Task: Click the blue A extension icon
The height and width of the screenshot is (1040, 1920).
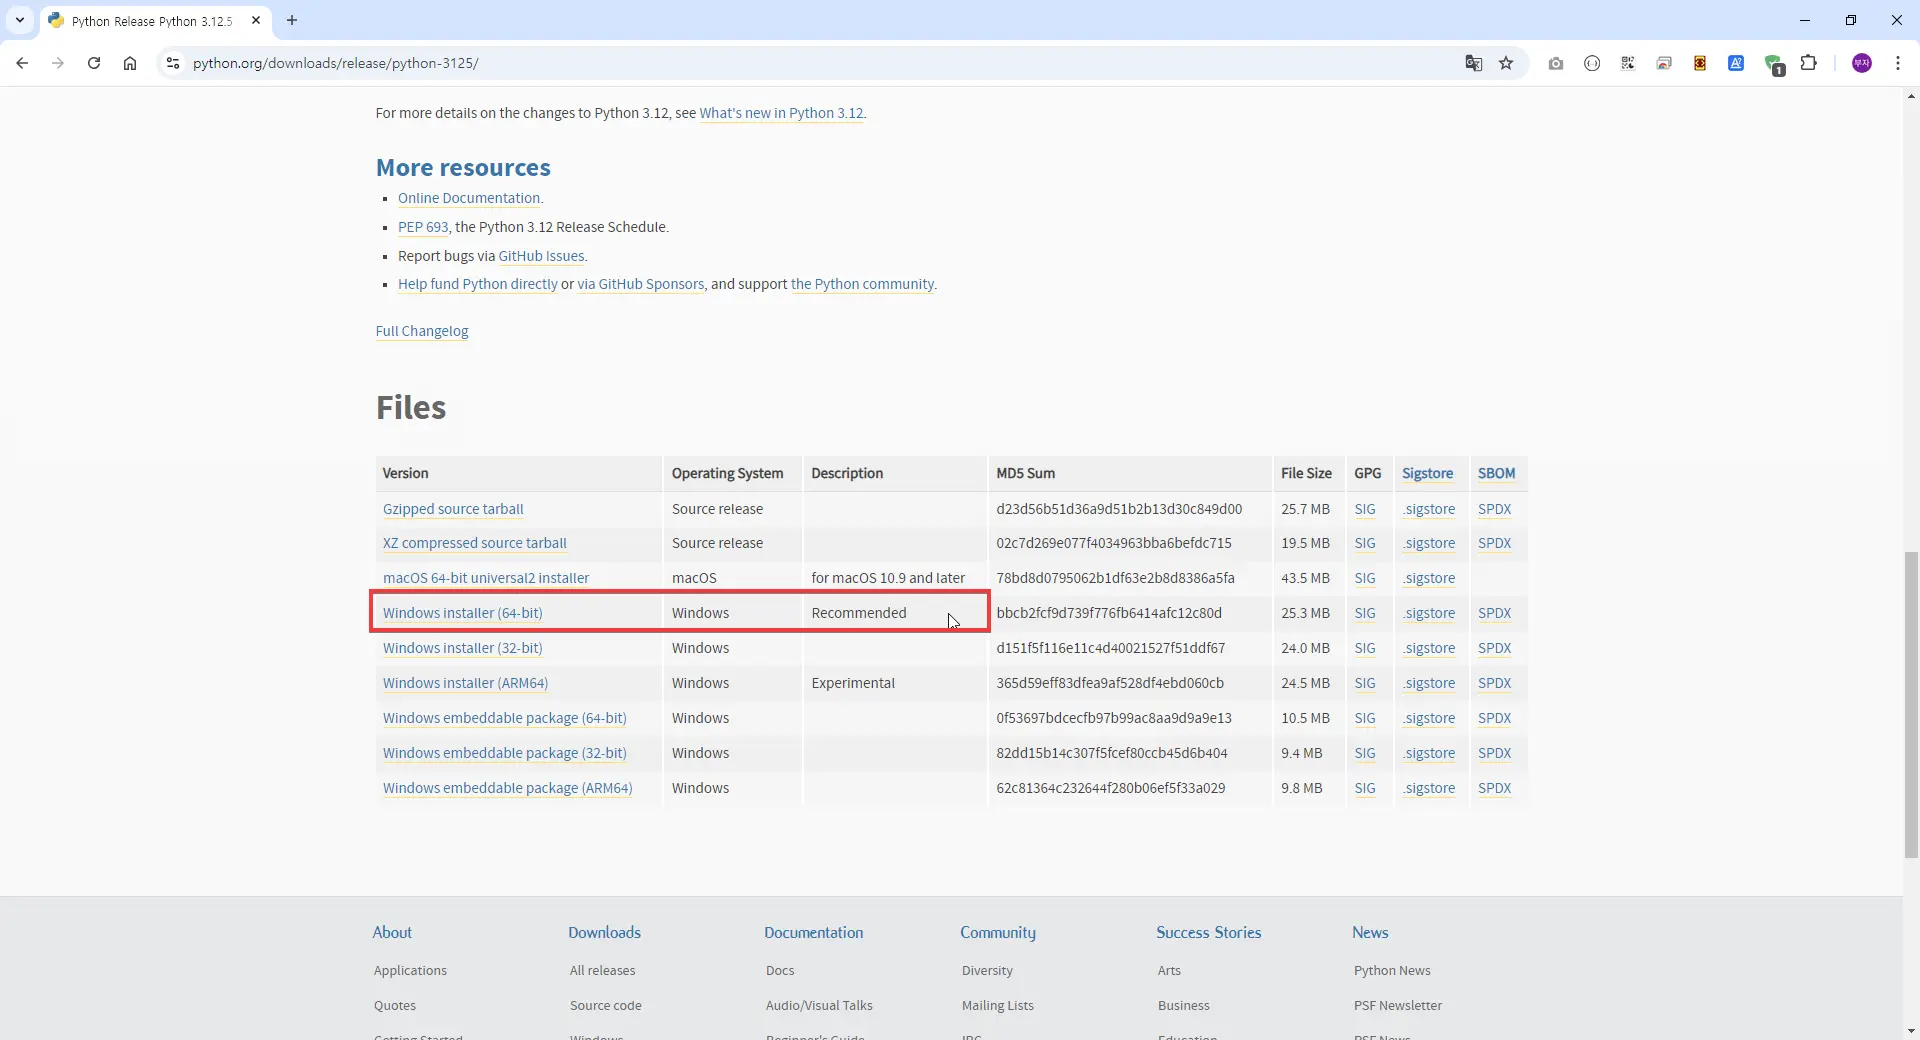Action: tap(1736, 63)
